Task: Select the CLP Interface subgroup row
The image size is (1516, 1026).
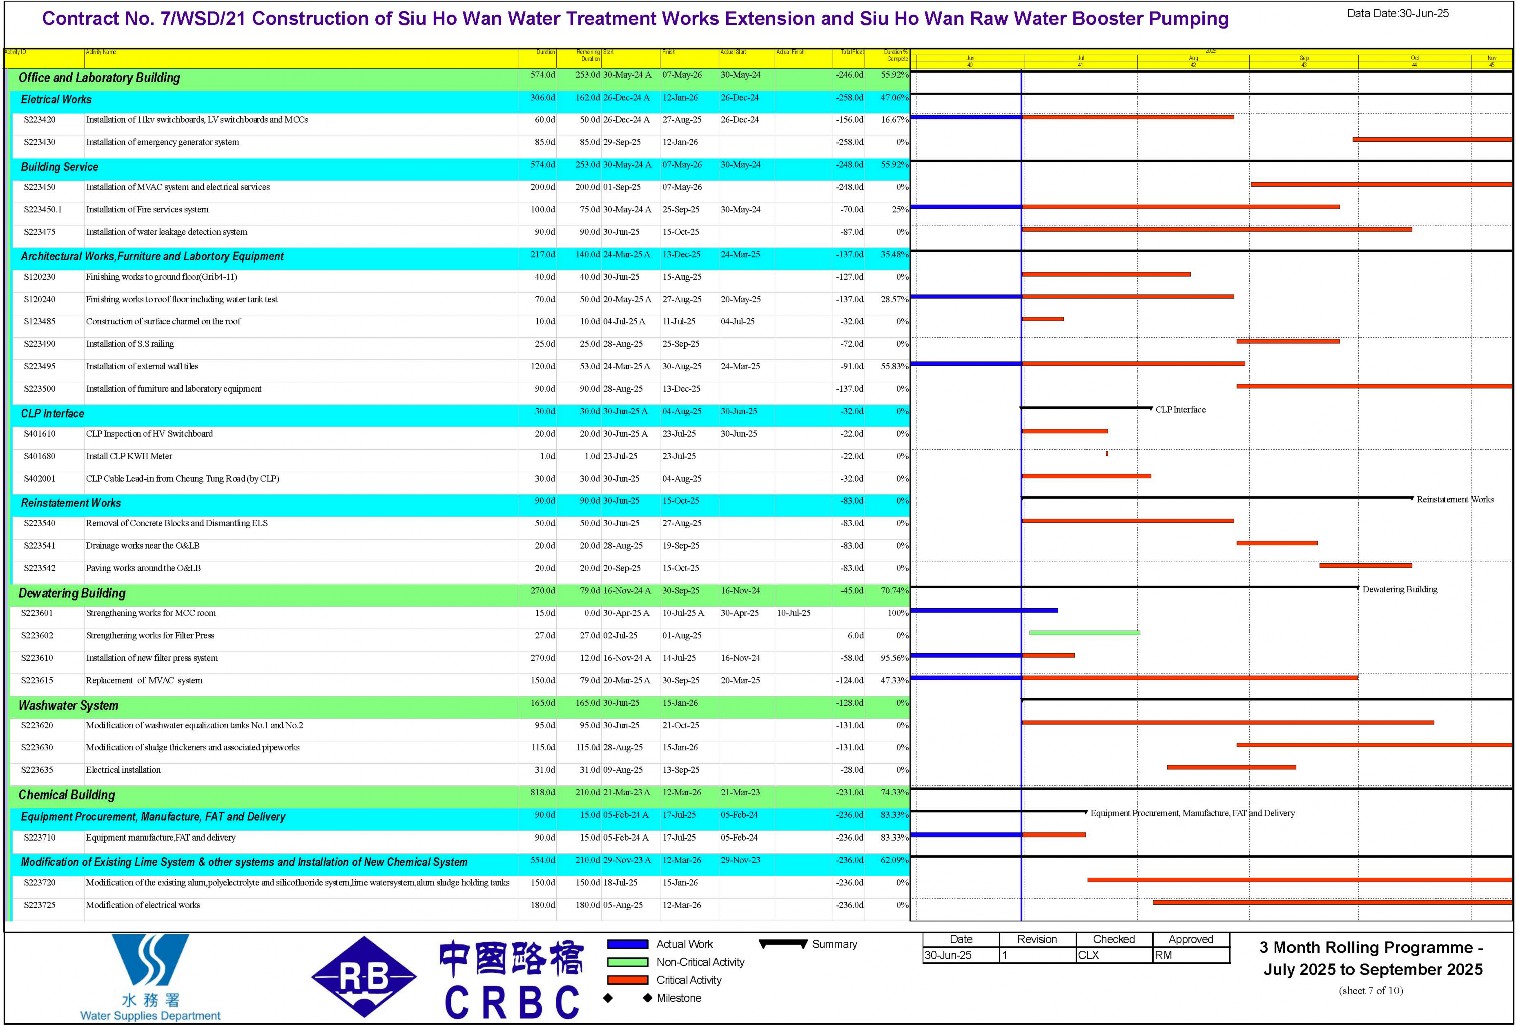Action: pos(458,413)
